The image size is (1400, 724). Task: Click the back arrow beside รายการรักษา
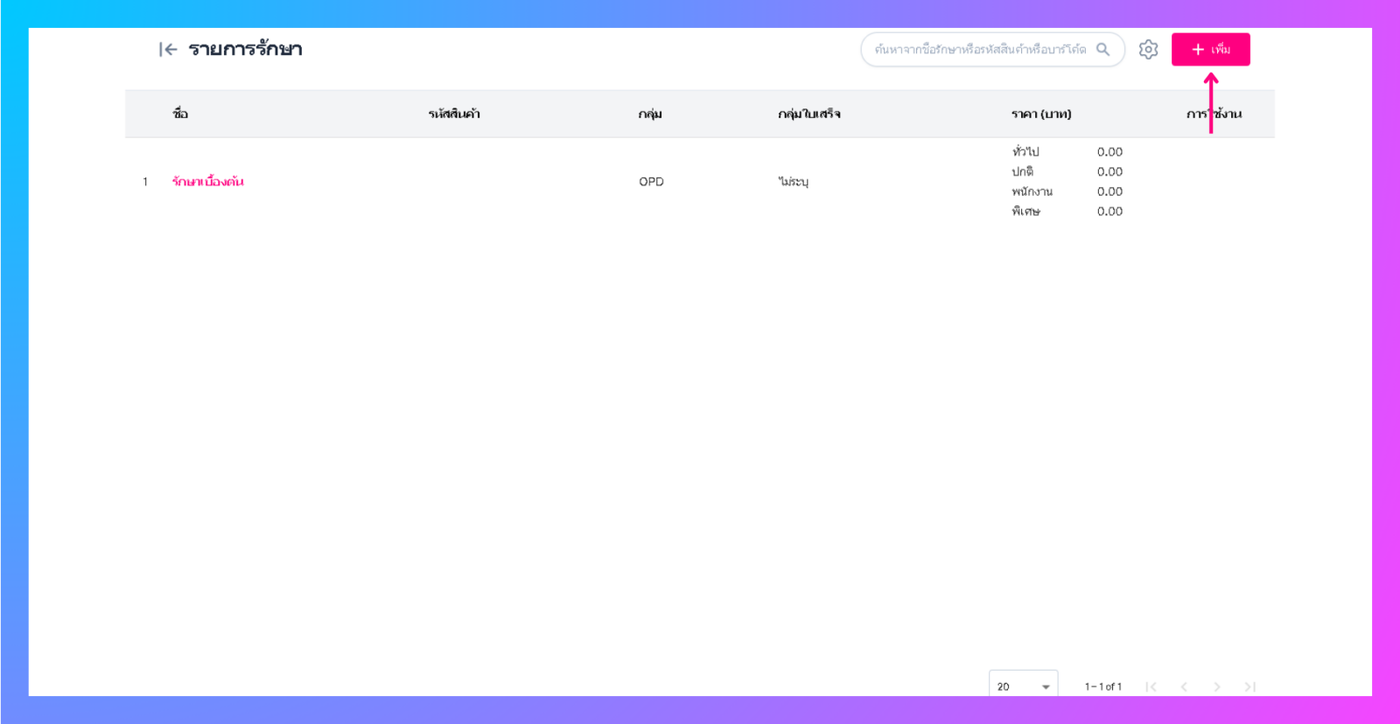(x=168, y=49)
